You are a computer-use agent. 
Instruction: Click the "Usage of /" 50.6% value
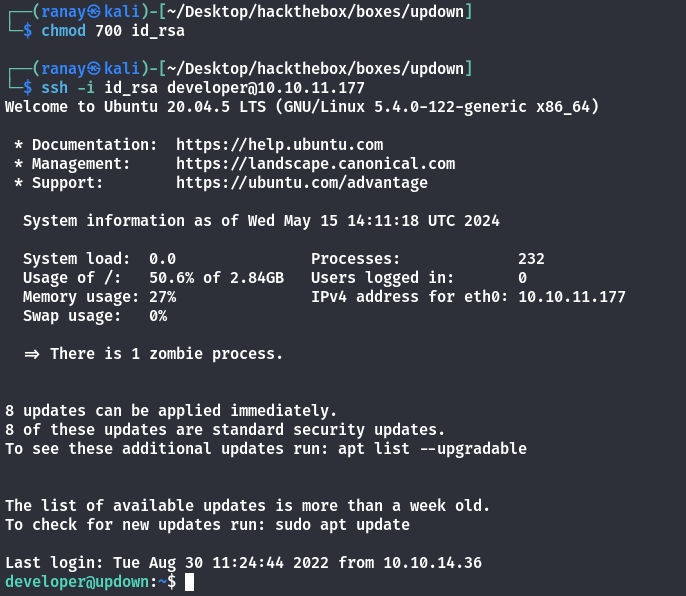[171, 278]
